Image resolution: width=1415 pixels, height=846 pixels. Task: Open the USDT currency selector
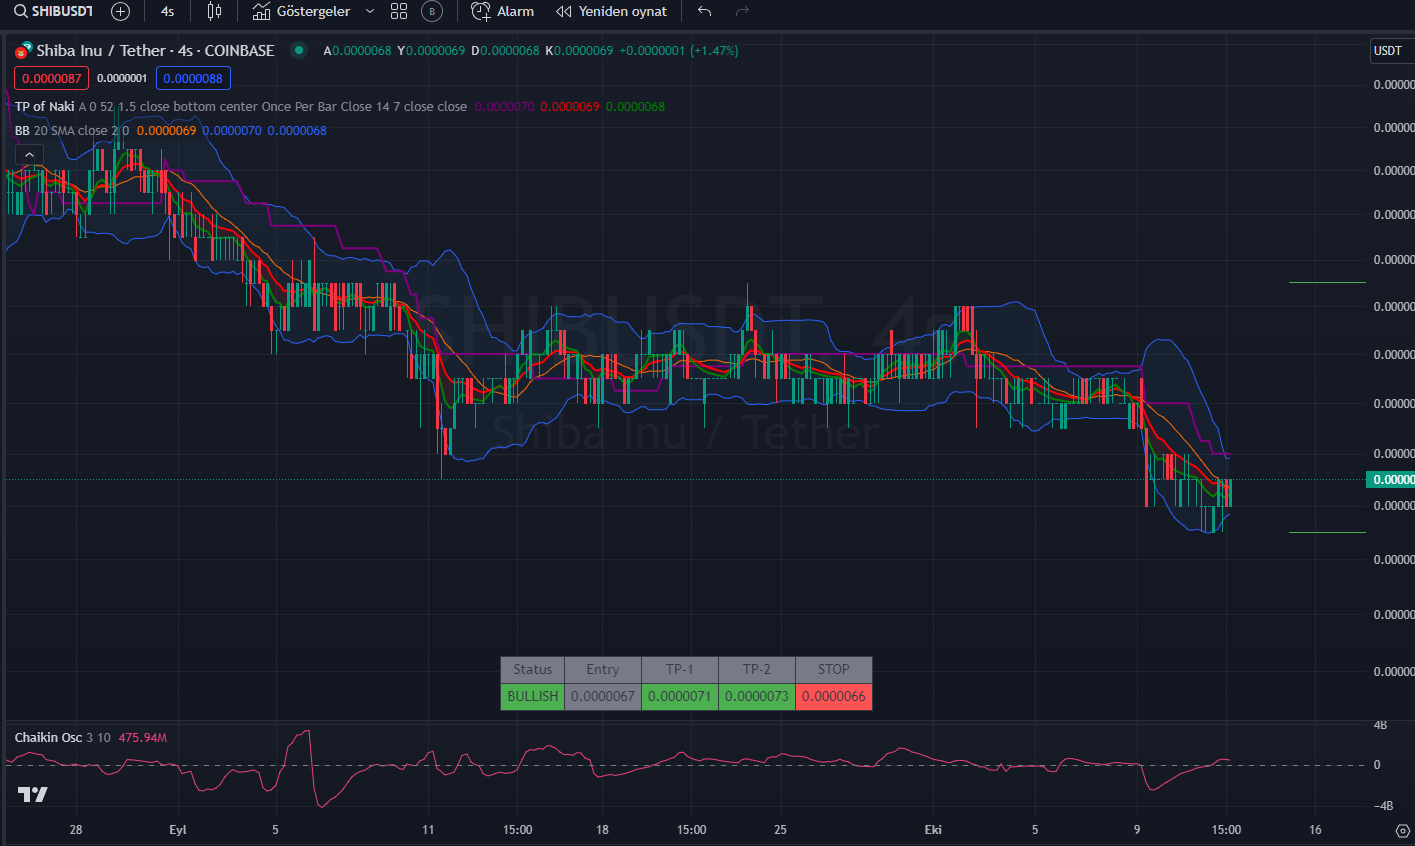click(x=1390, y=51)
